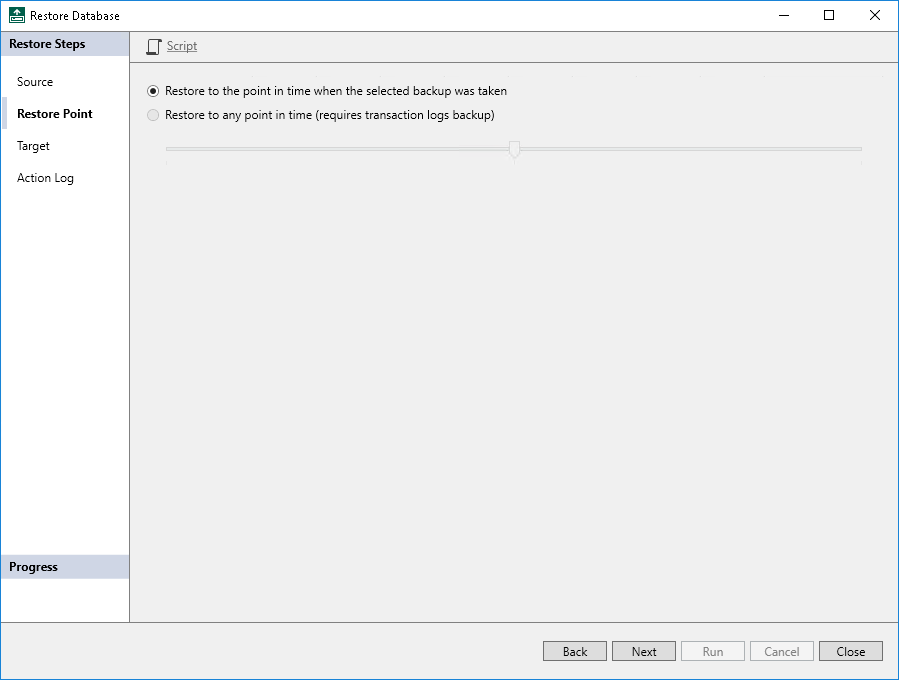Minimize the Restore Database window
This screenshot has height=680, width=899.
point(784,15)
